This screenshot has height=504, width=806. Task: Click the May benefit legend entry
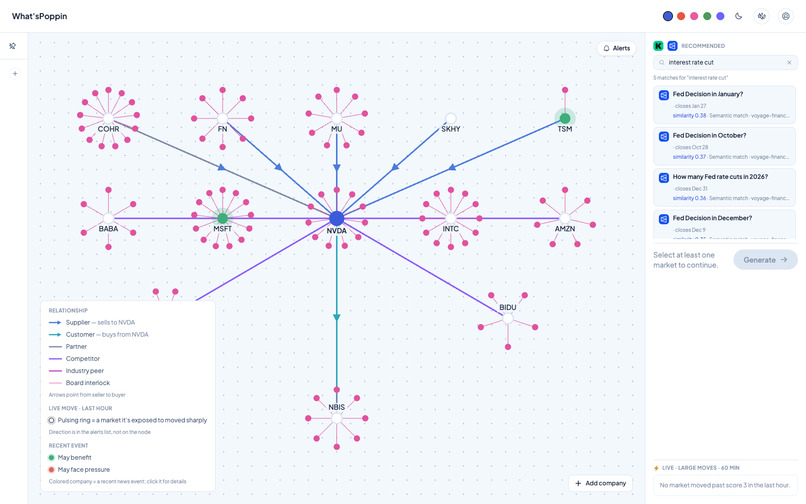(x=70, y=457)
